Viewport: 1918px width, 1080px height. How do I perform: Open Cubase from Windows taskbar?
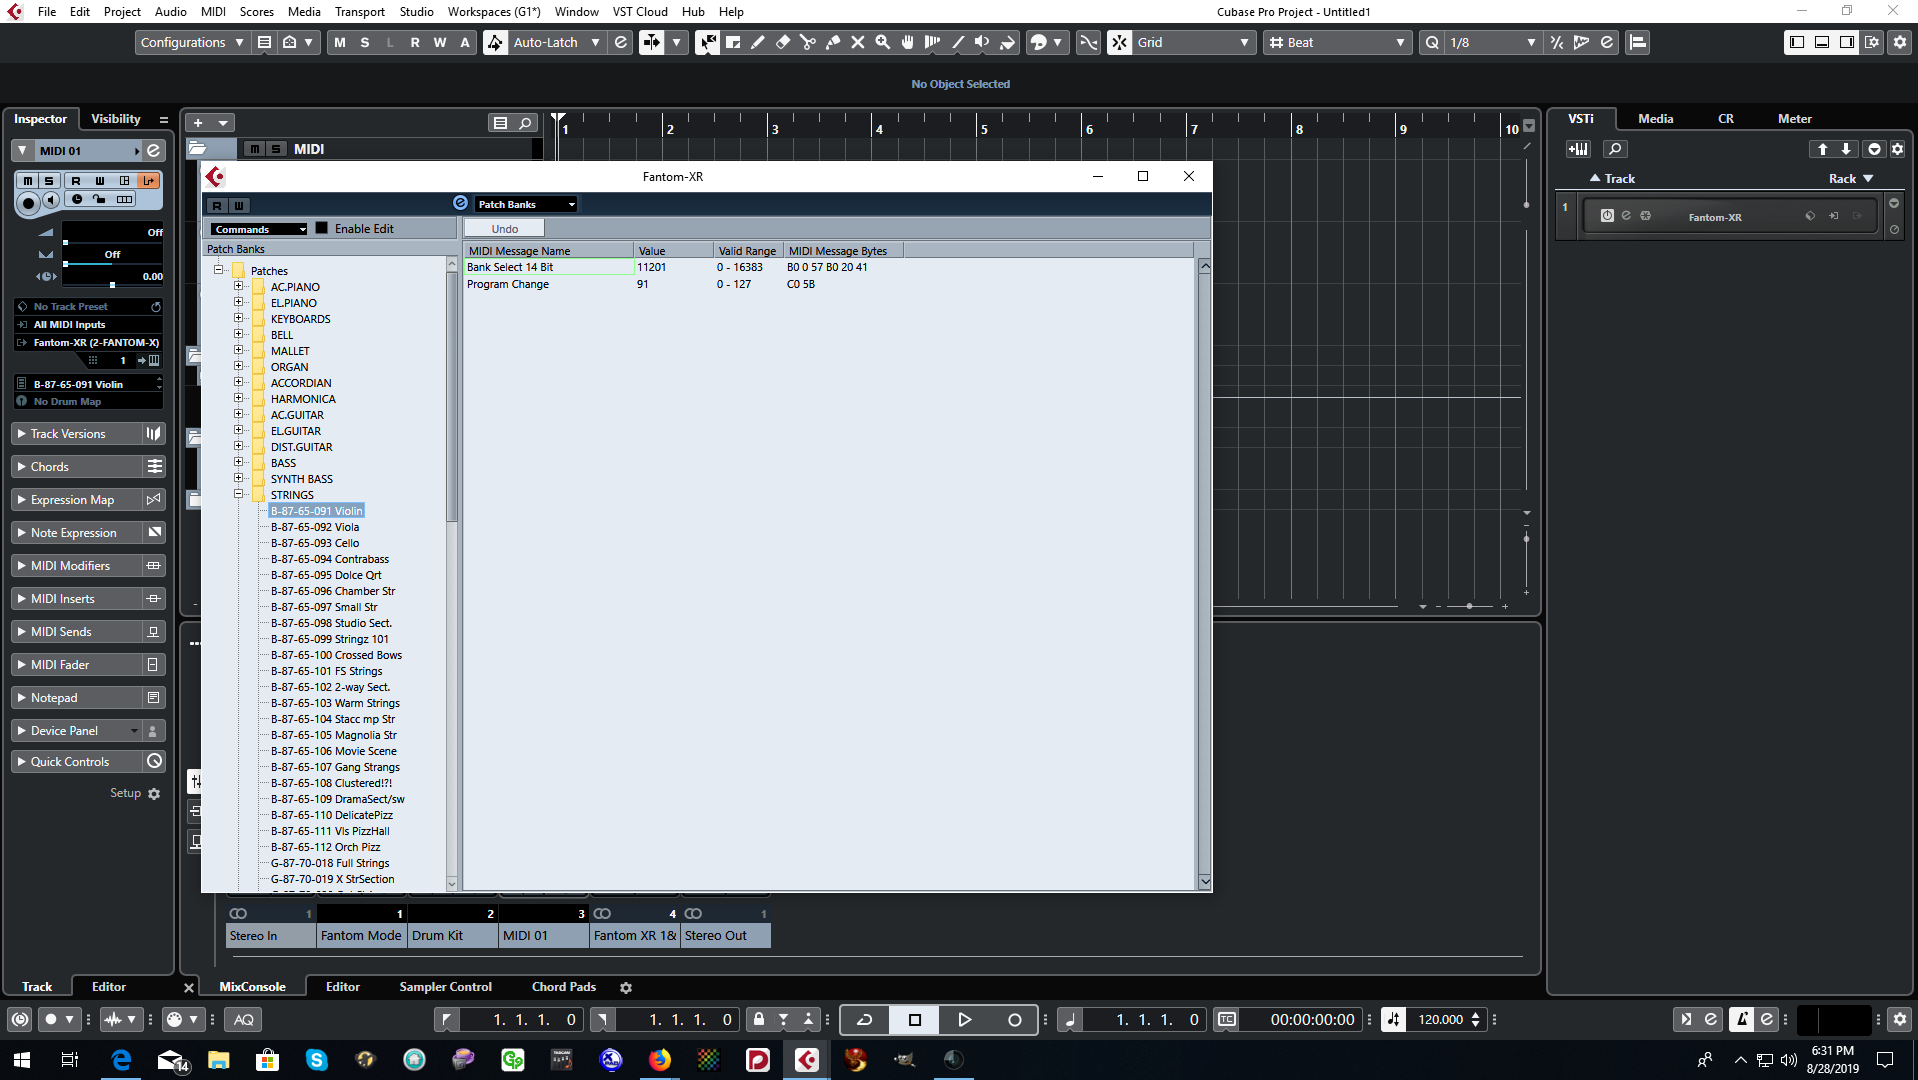[x=807, y=1060]
